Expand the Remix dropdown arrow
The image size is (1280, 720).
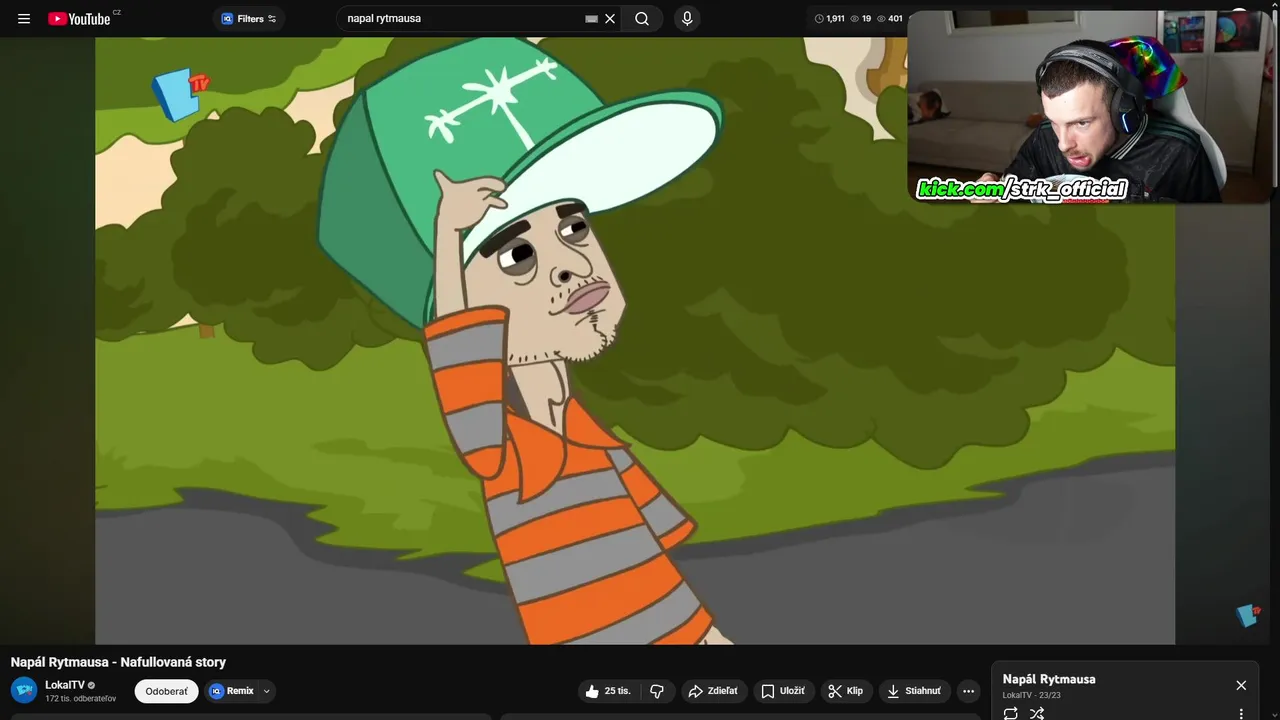coord(267,691)
